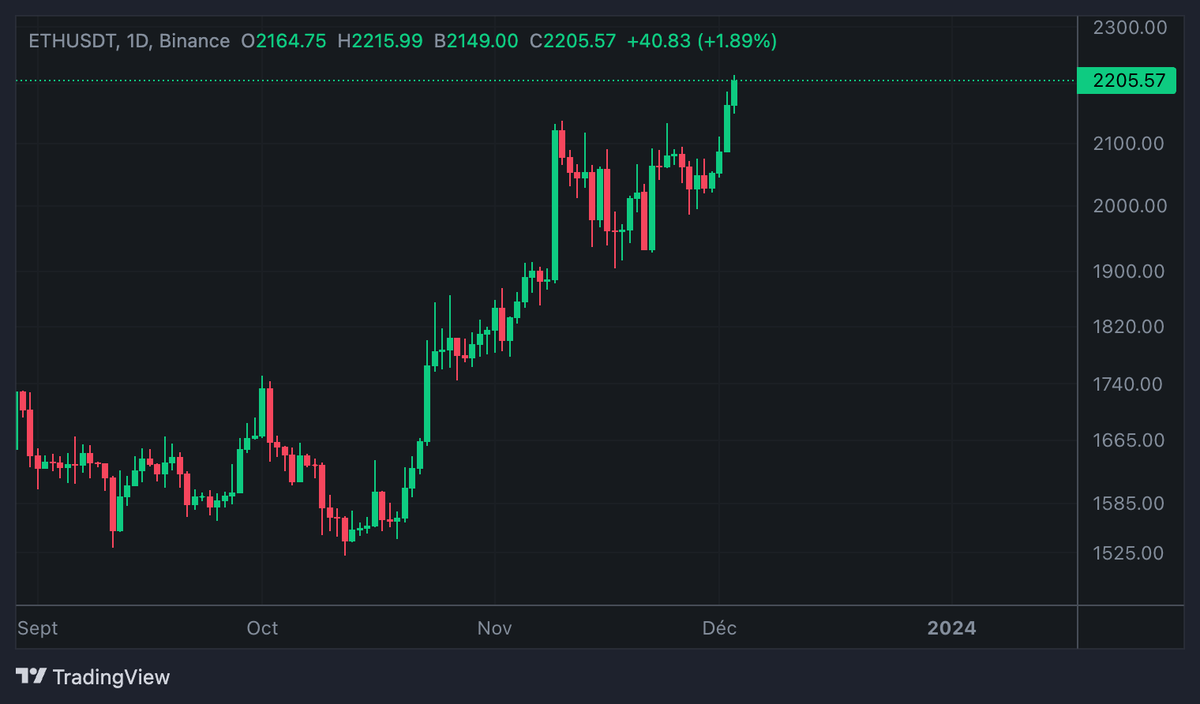Image resolution: width=1200 pixels, height=704 pixels.
Task: Click the latest green candle at chart top
Action: 735,92
